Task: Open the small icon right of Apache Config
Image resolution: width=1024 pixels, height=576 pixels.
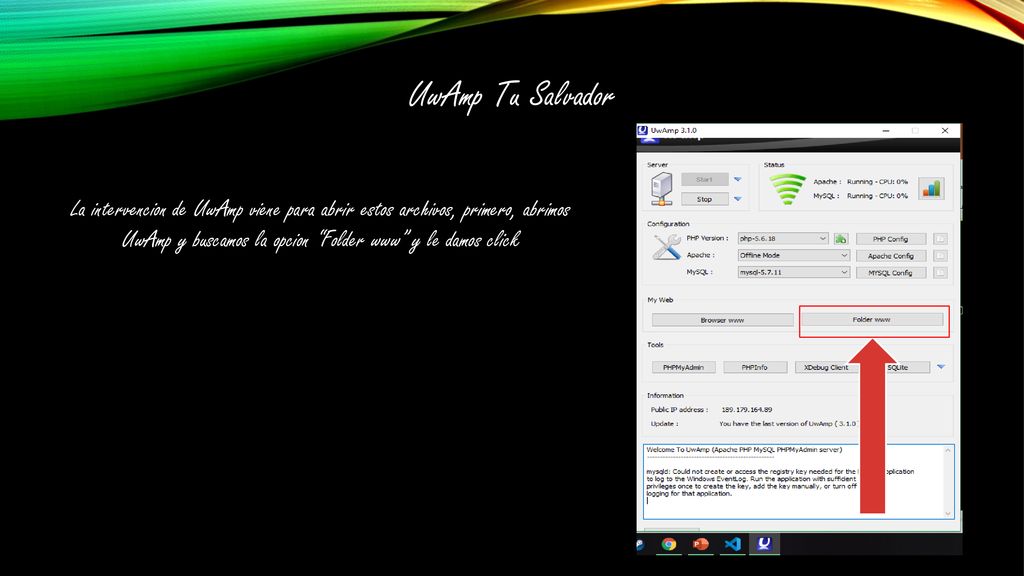Action: 940,256
